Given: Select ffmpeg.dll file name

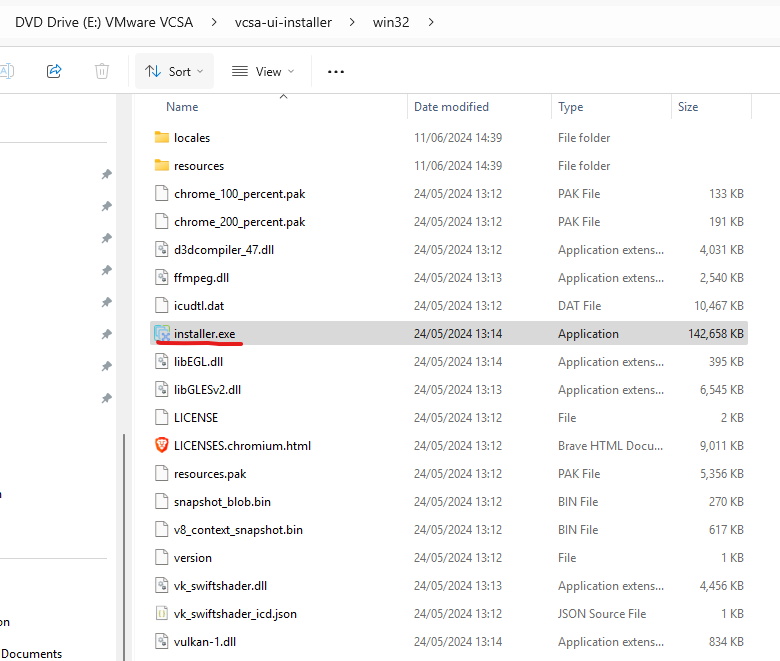Looking at the screenshot, I should coord(201,278).
